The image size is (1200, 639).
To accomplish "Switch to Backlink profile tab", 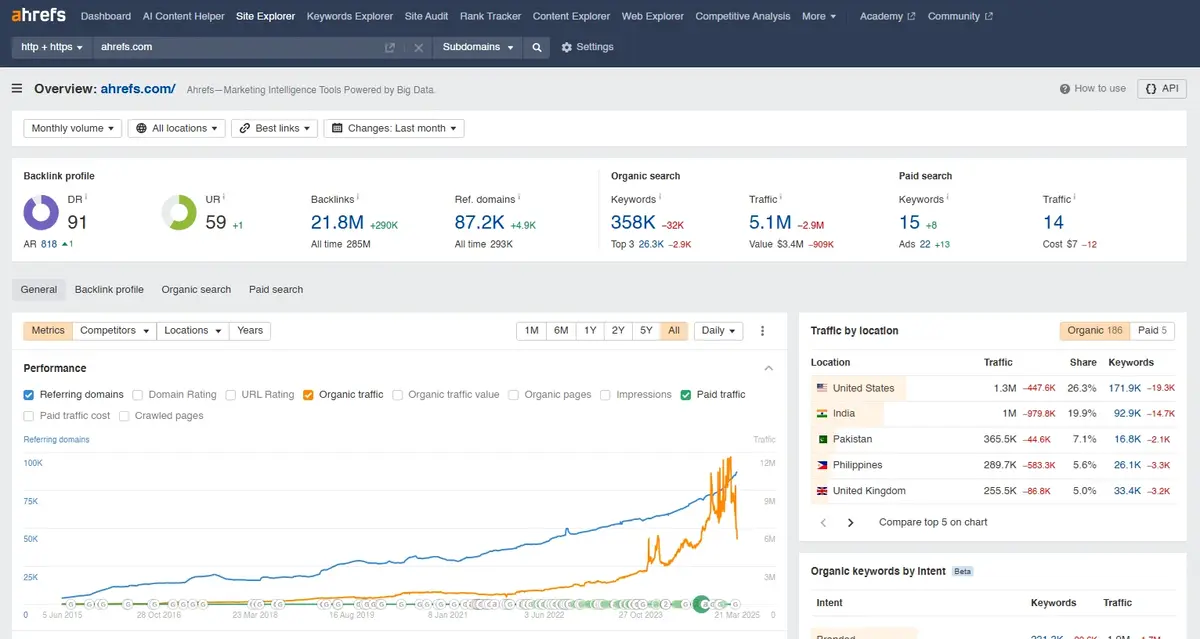I will click(109, 289).
